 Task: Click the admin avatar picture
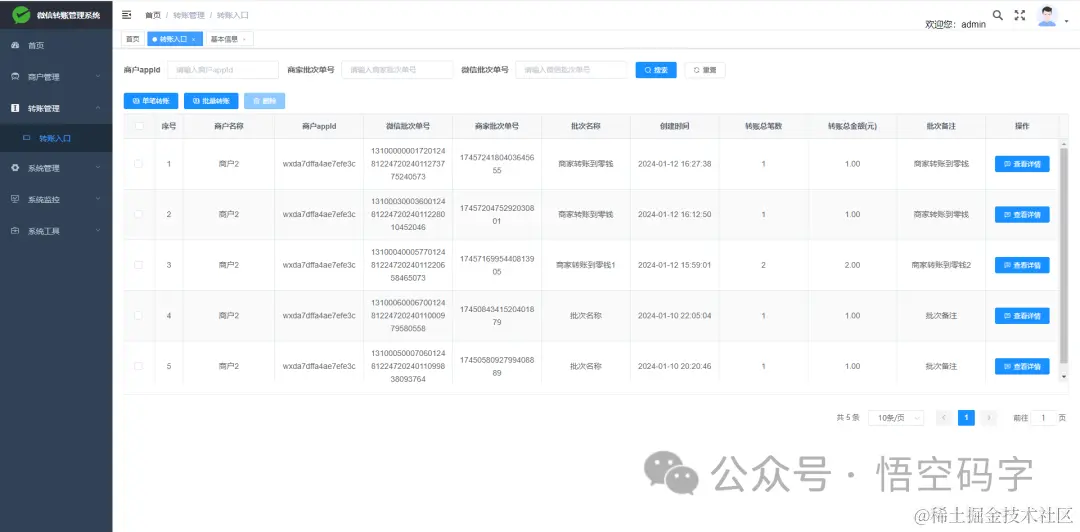point(1047,16)
